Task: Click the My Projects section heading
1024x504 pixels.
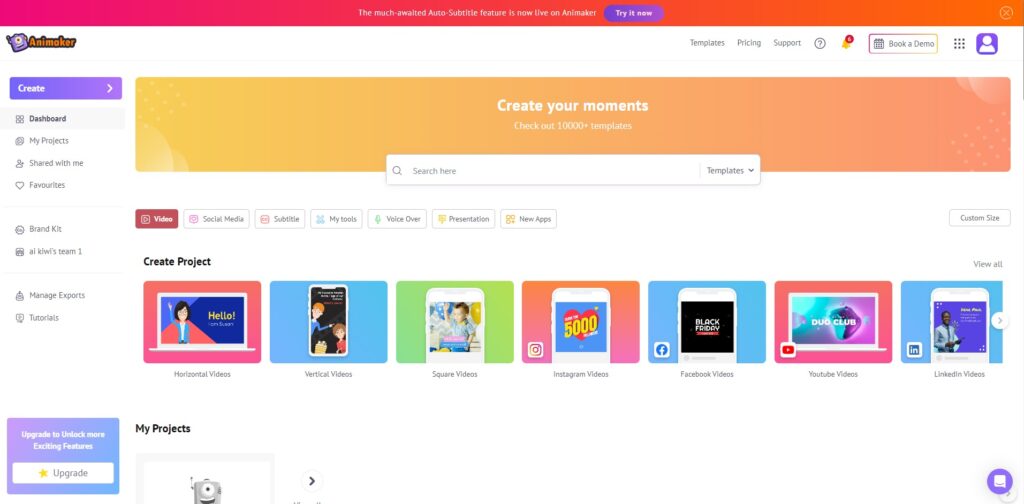Action: (163, 429)
